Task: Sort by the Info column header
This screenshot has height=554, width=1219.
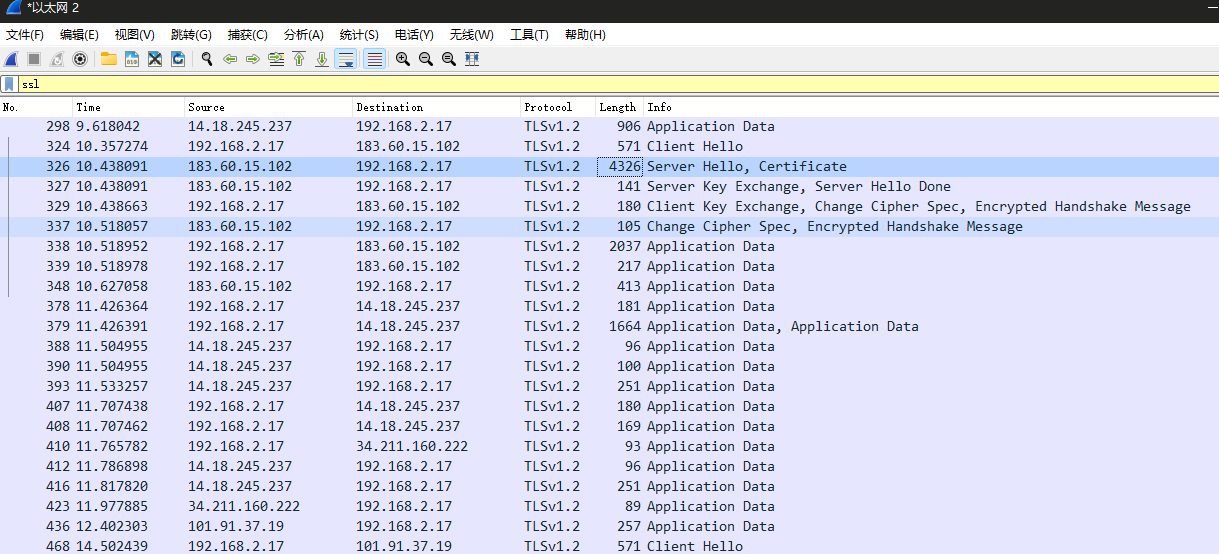Action: 930,107
